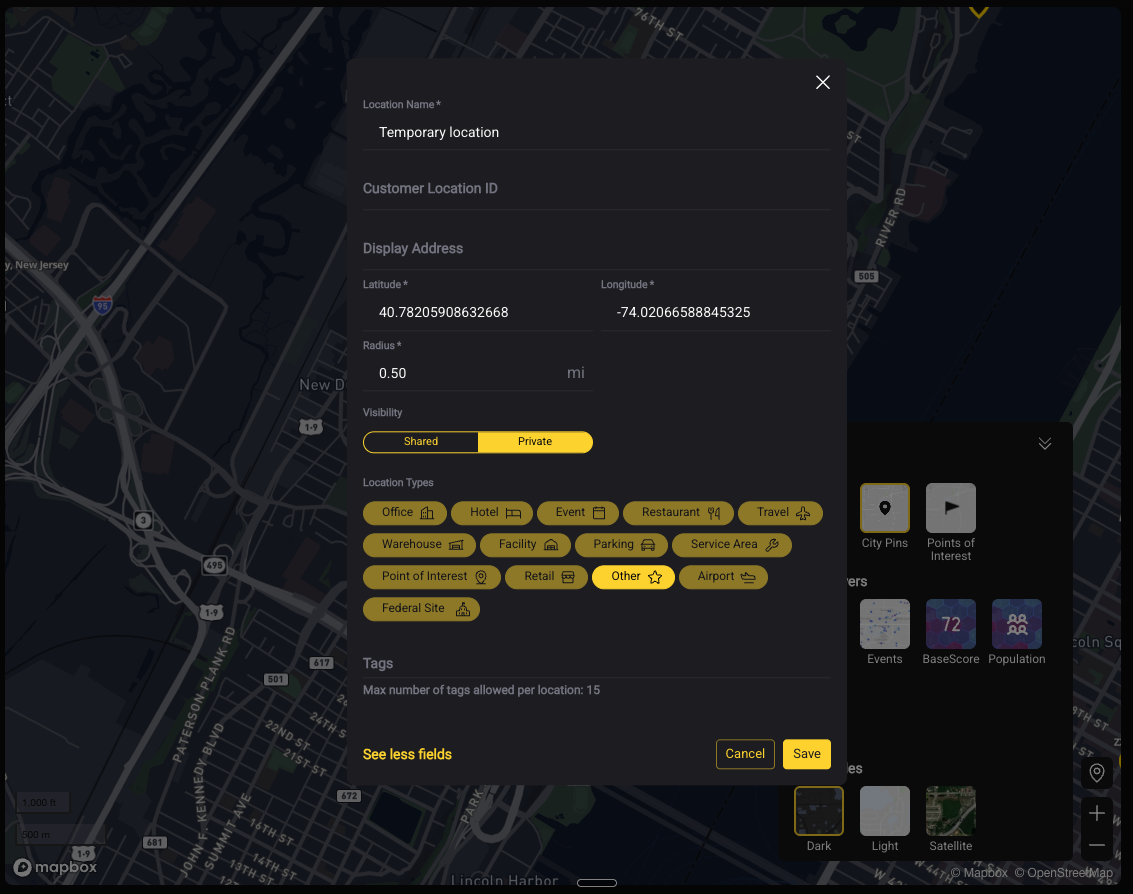Viewport: 1133px width, 894px height.
Task: Open the Mapbox attribution link
Action: [x=979, y=873]
